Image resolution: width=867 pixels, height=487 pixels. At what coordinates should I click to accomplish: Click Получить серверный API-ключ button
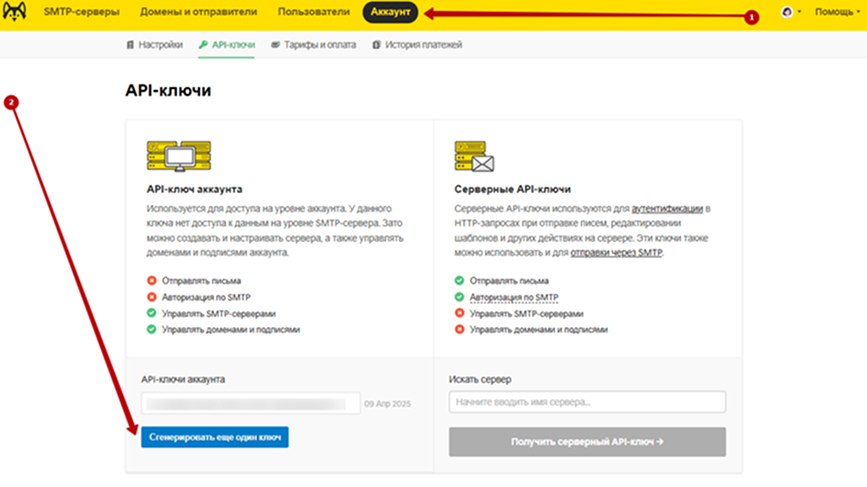click(x=587, y=441)
